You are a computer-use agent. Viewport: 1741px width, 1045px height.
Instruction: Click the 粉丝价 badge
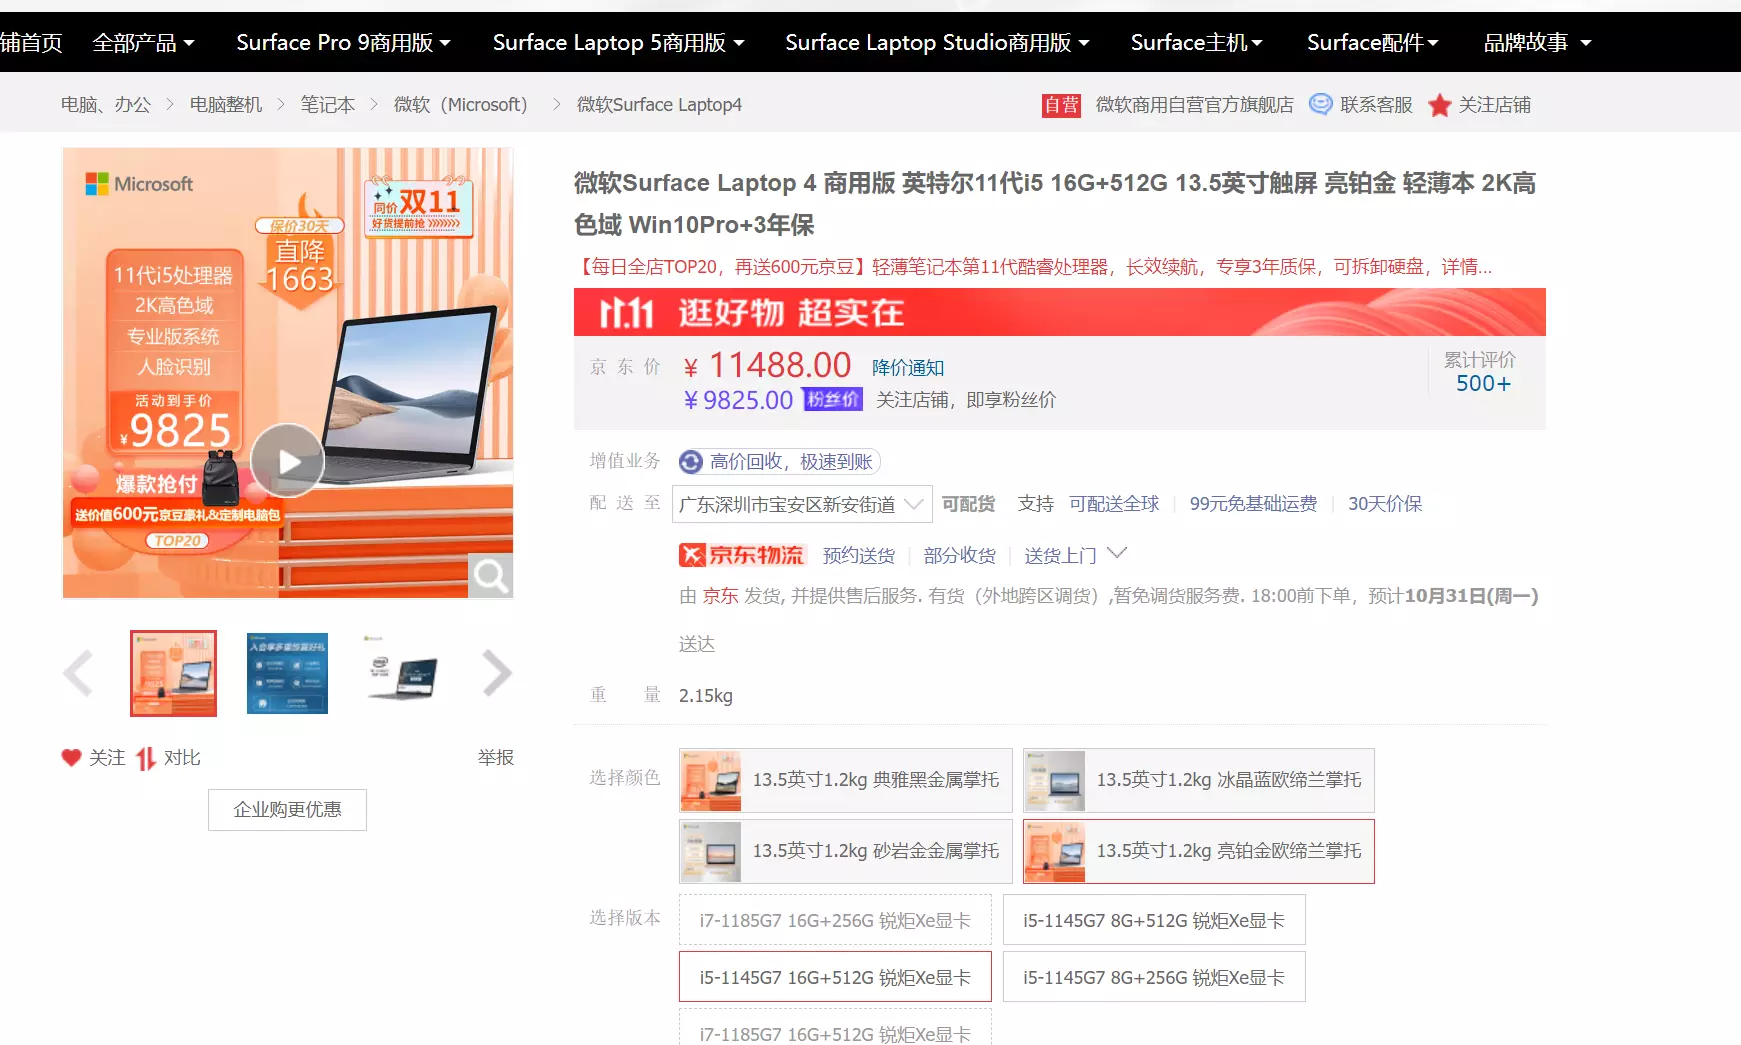[832, 400]
